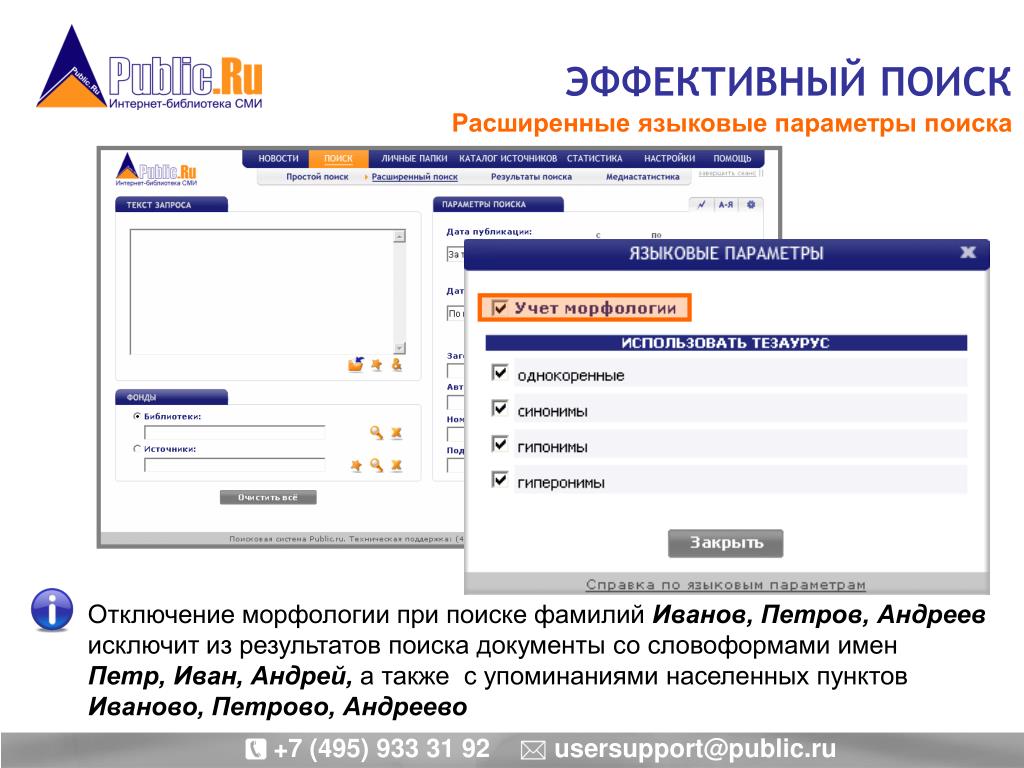Click into the query text area
The image size is (1024, 768).
[x=262, y=291]
